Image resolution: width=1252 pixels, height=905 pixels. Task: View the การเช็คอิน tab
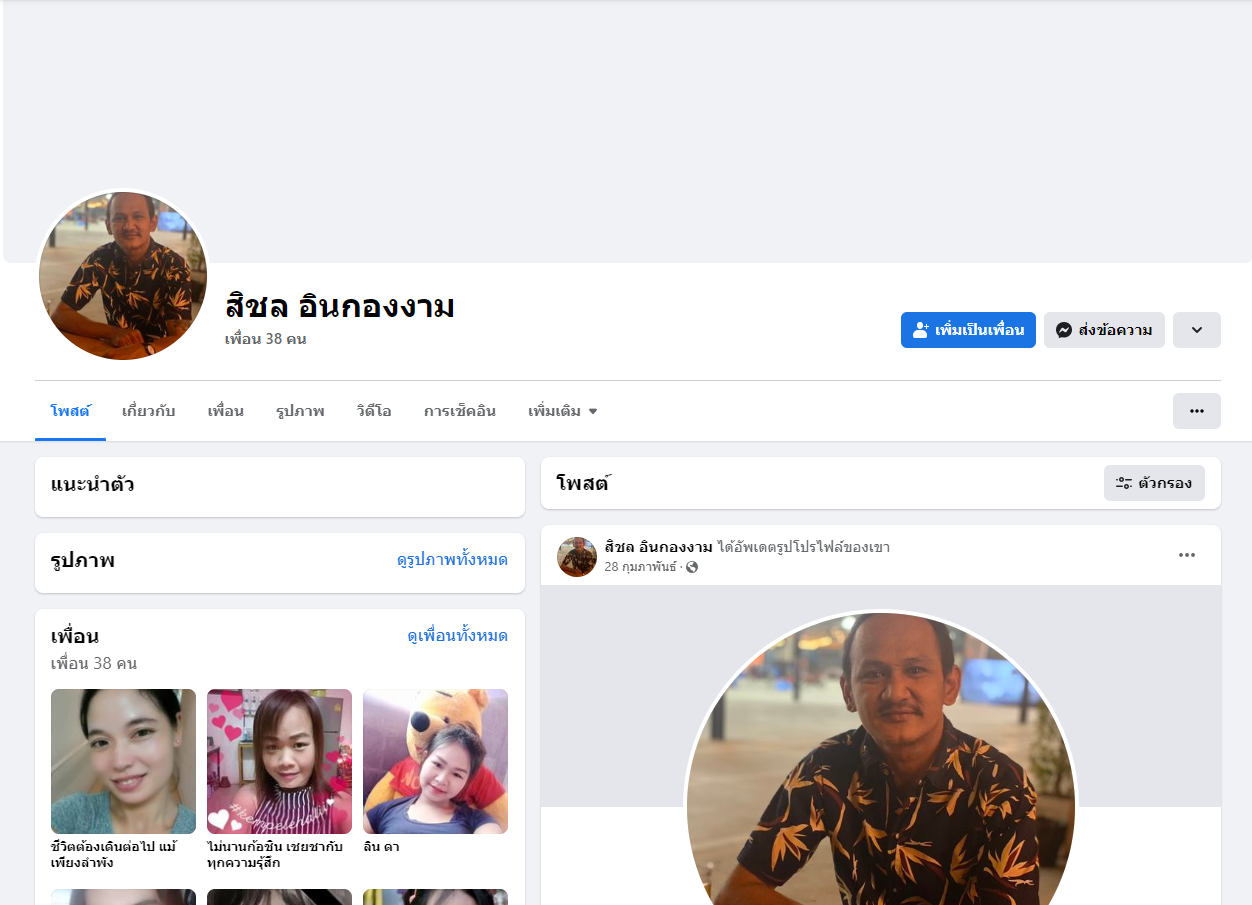[460, 411]
